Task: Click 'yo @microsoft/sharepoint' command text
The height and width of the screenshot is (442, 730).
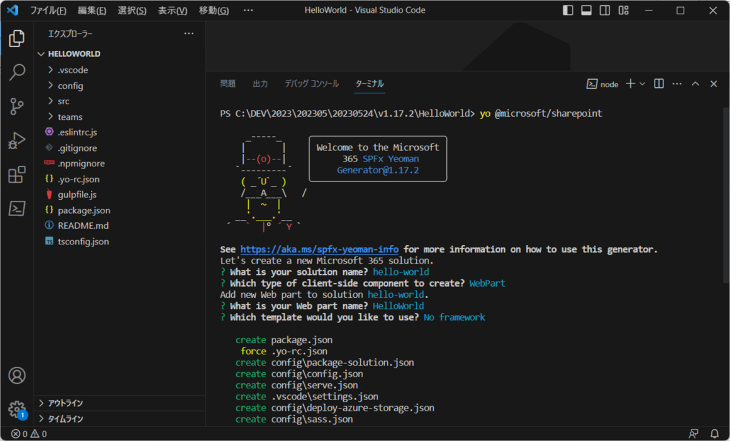Action: pyautogui.click(x=541, y=114)
